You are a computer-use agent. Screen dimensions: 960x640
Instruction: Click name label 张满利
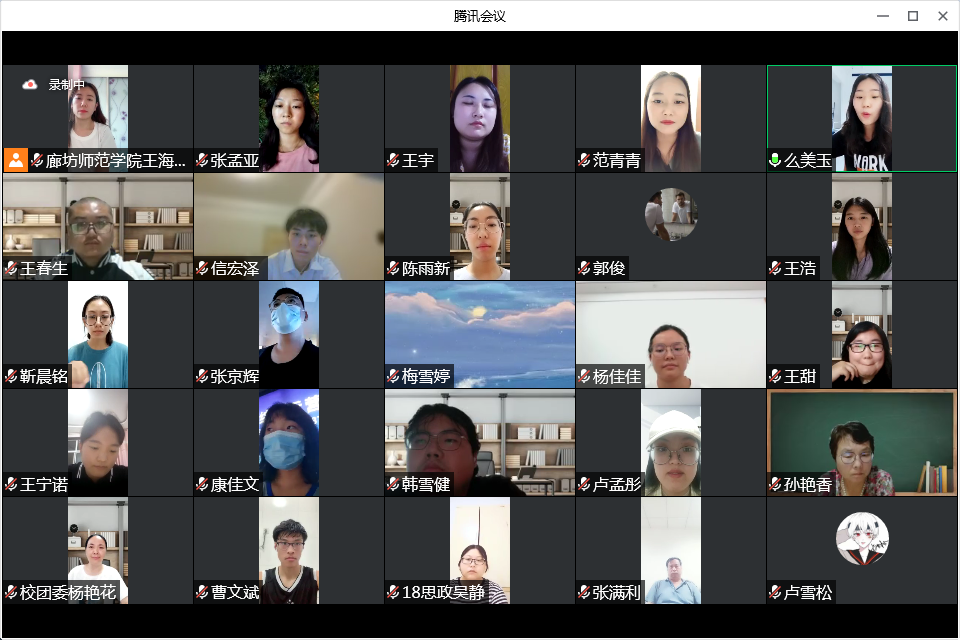(617, 592)
